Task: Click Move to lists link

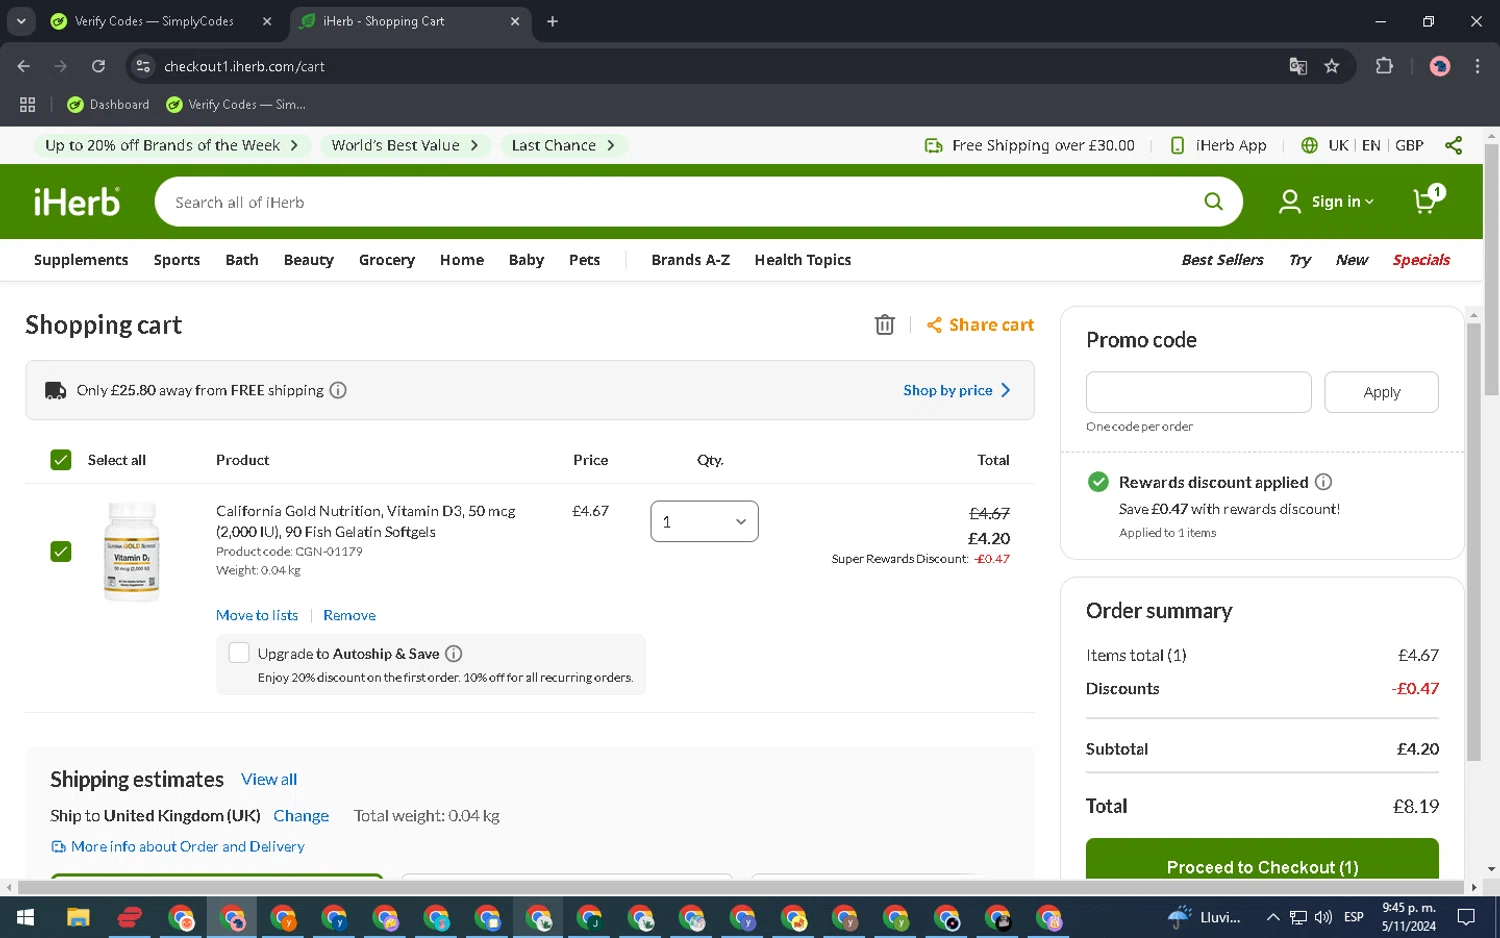Action: (257, 615)
